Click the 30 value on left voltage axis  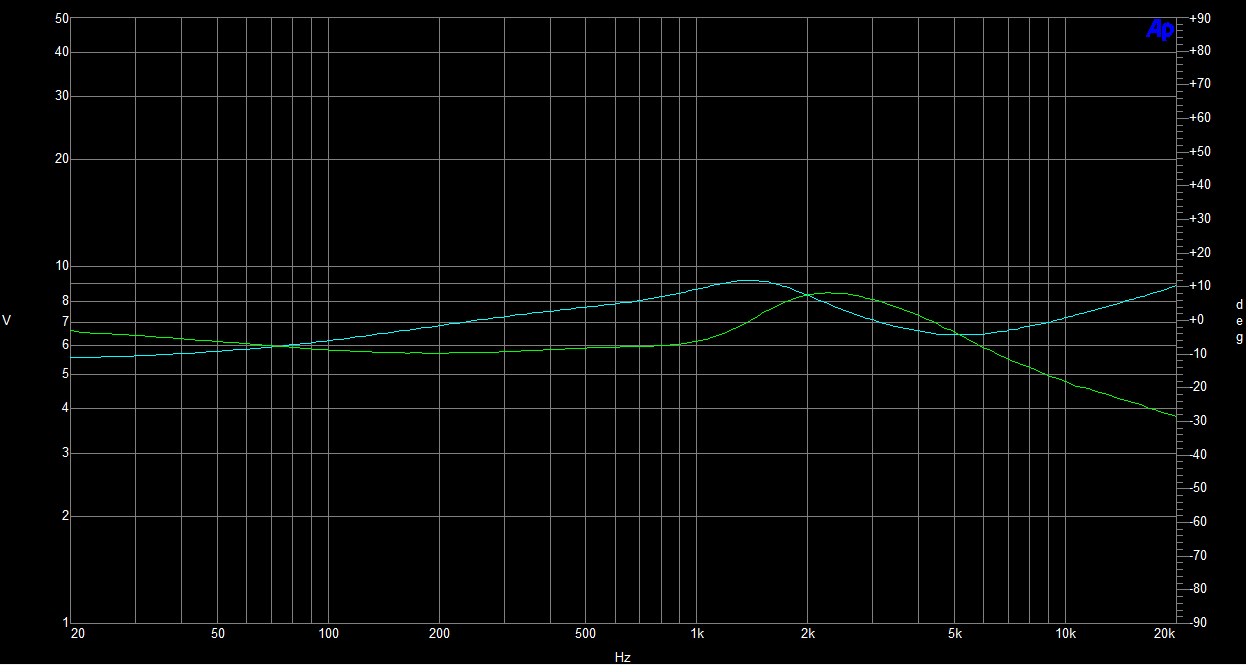[62, 96]
